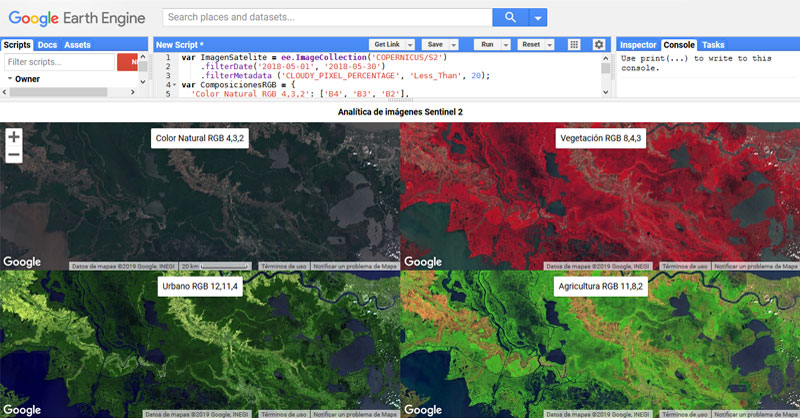Open the Inspector tab
Image resolution: width=800 pixels, height=418 pixels.
(638, 45)
